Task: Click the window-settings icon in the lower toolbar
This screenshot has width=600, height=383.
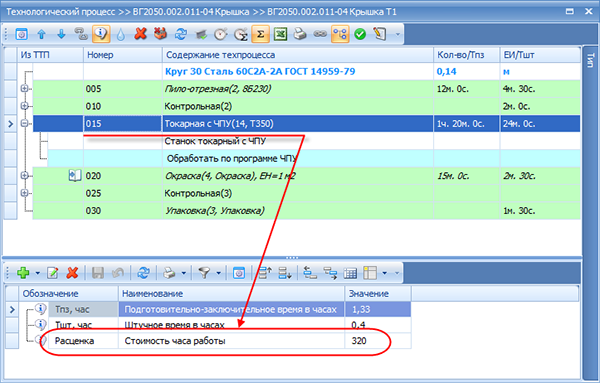Action: 239,273
